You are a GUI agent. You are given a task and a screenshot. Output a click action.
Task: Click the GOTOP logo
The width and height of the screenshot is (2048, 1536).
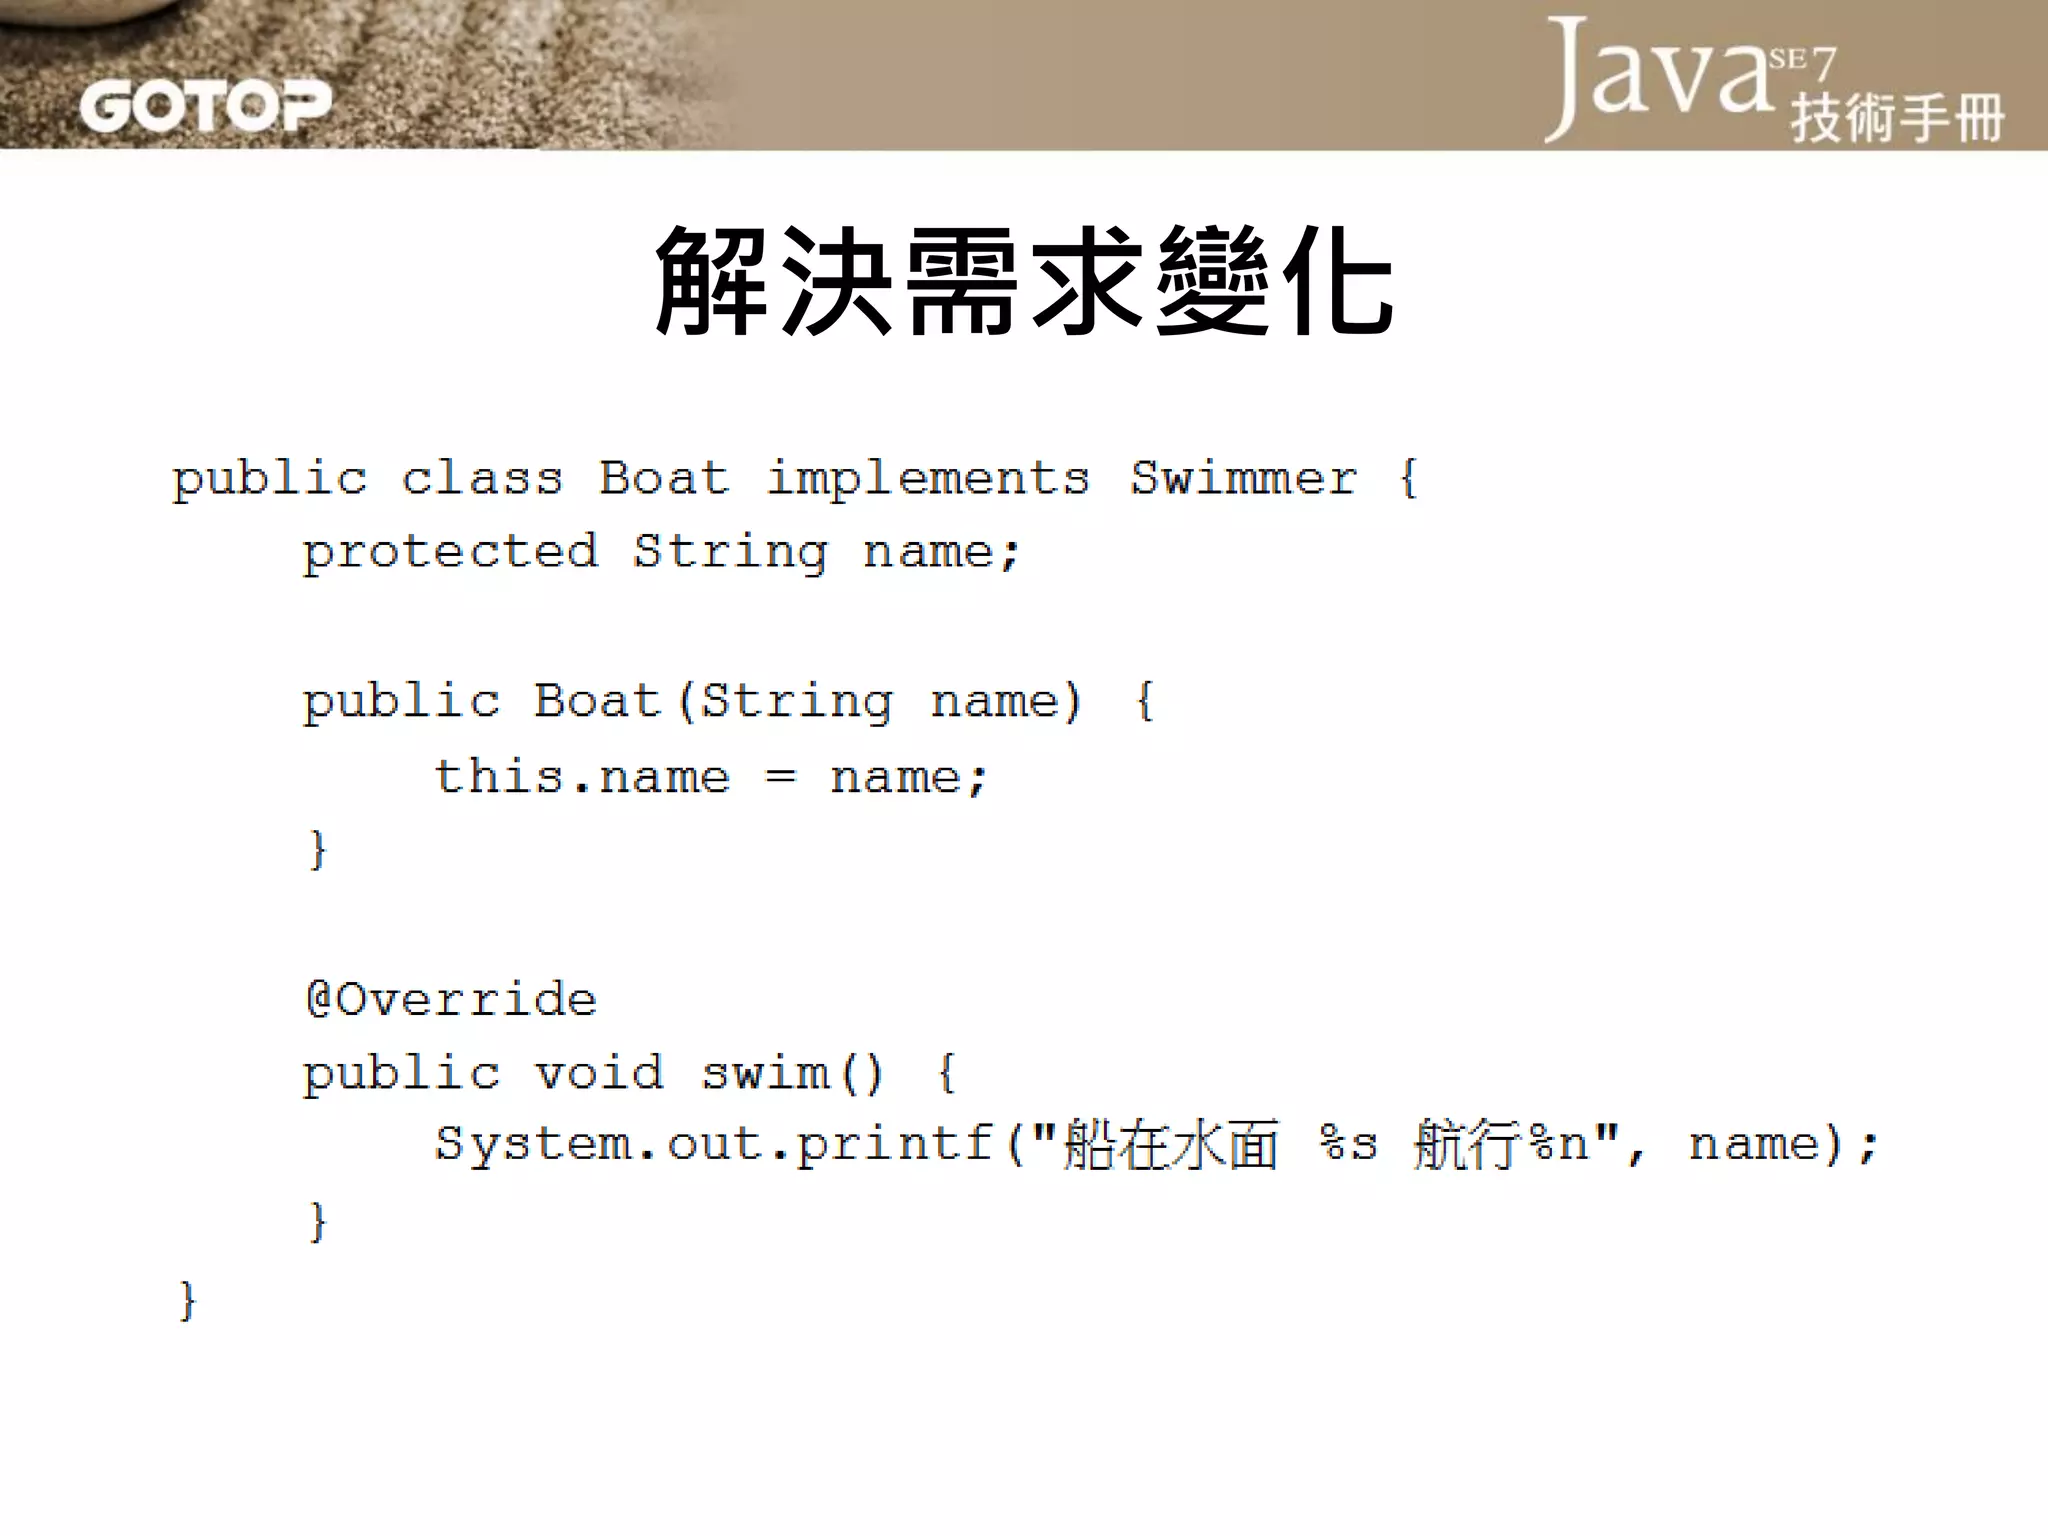pyautogui.click(x=205, y=106)
